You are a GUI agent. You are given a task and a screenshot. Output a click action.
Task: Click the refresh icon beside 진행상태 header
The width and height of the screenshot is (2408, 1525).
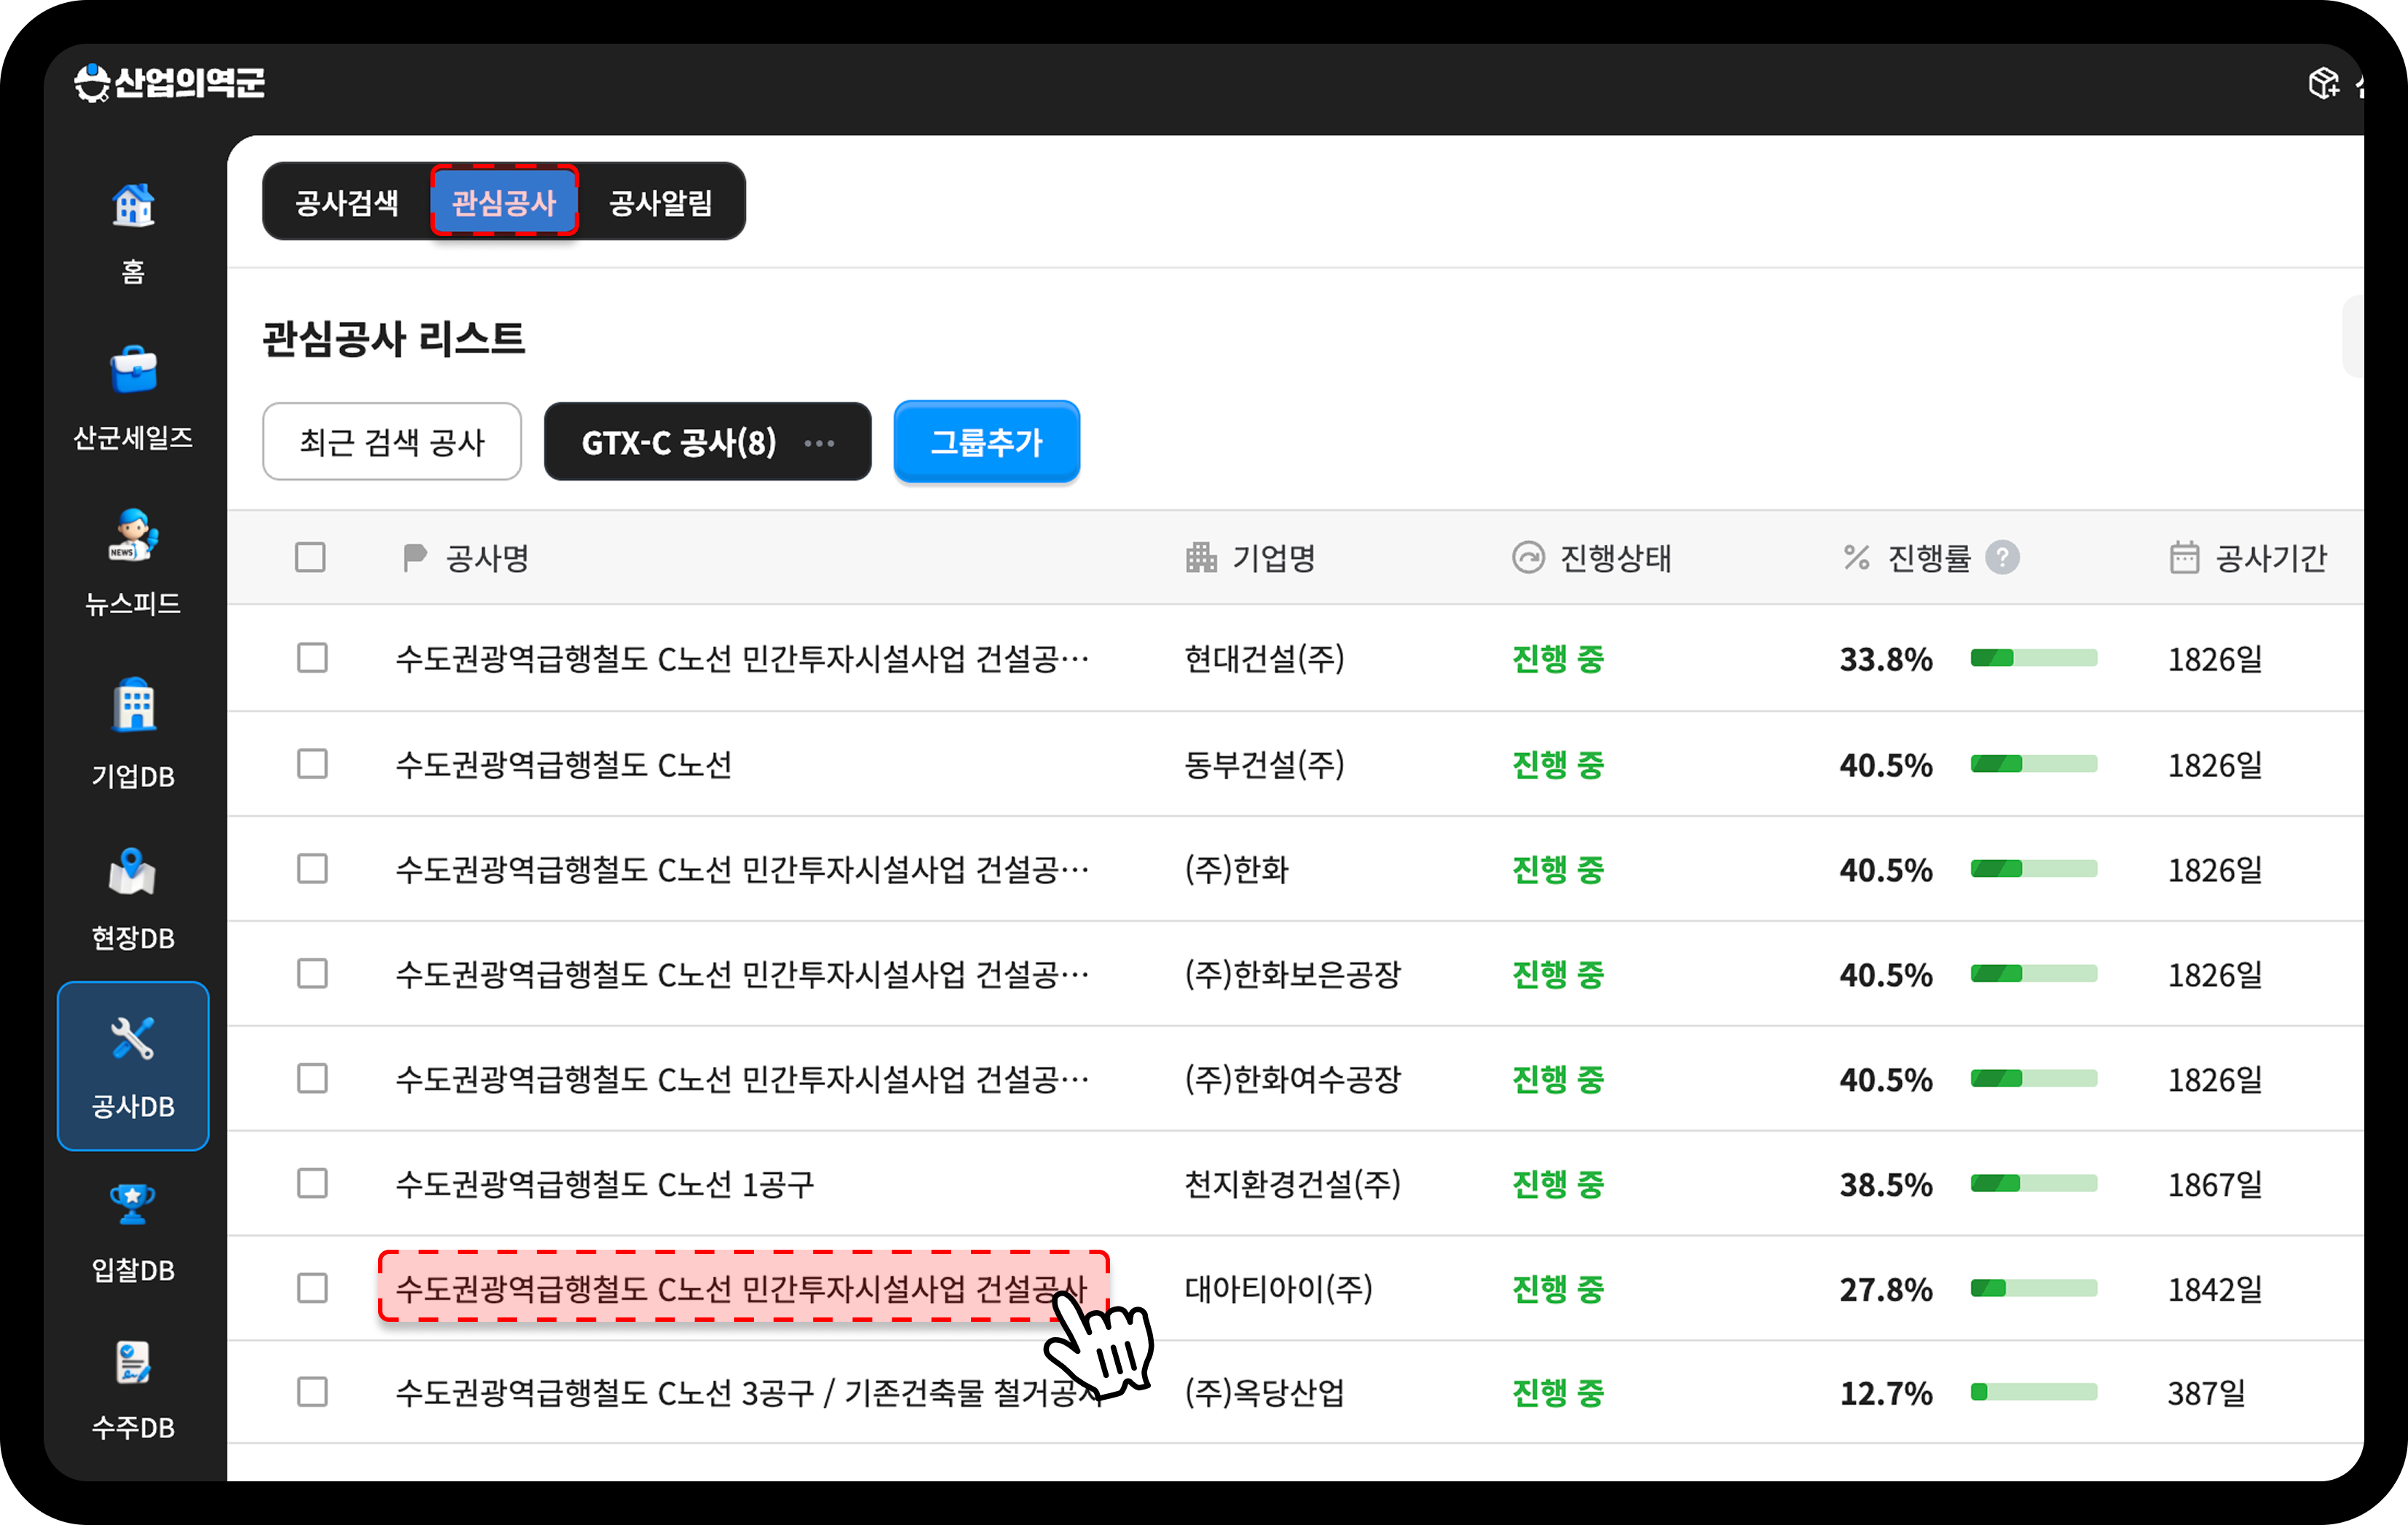coord(1528,557)
